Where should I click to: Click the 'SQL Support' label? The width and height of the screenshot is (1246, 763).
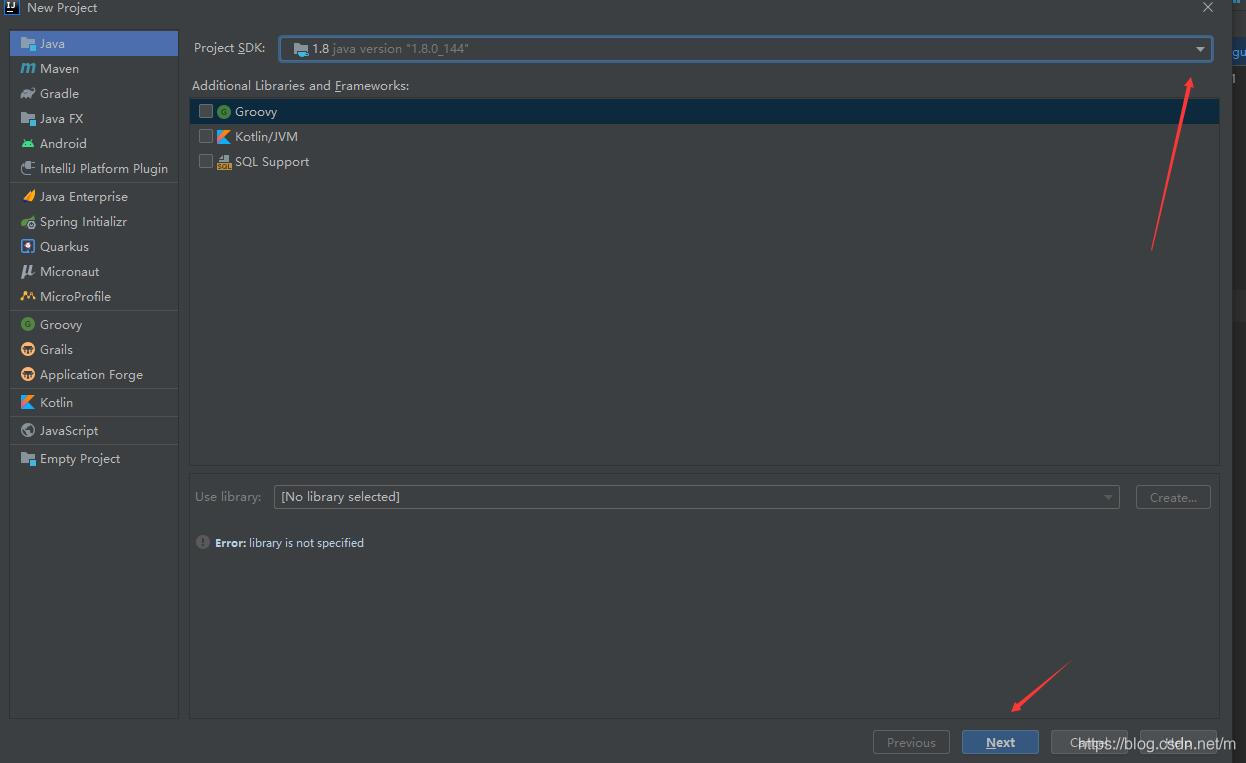point(272,162)
